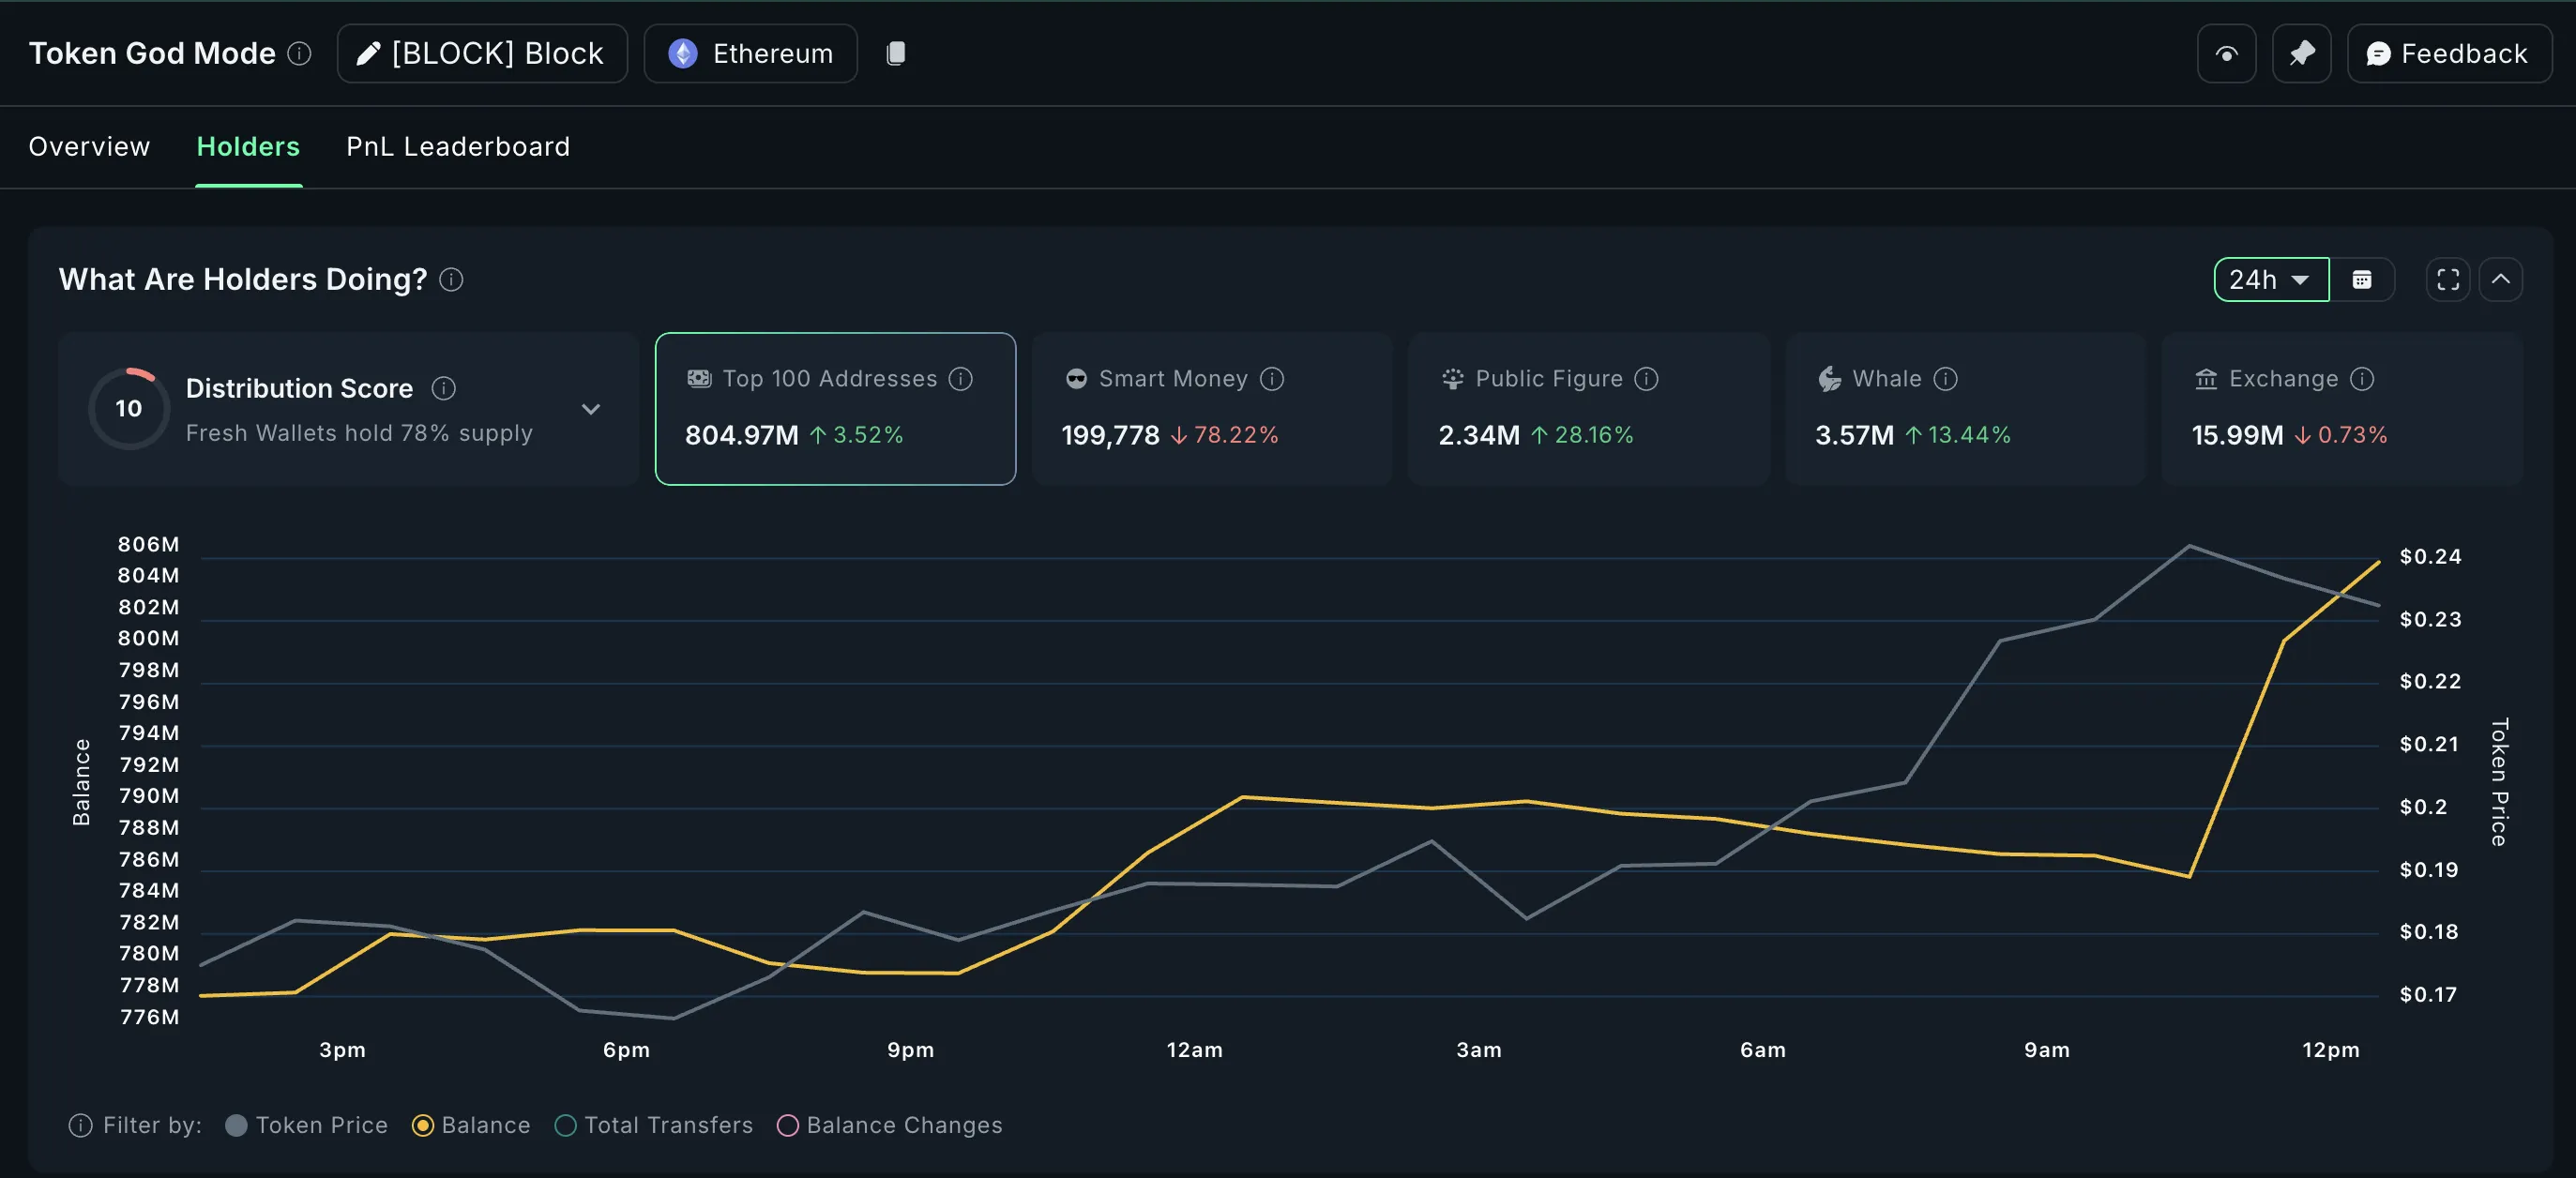Click the info icon beside What Are Holders Doing?
The image size is (2576, 1178).
coord(451,280)
